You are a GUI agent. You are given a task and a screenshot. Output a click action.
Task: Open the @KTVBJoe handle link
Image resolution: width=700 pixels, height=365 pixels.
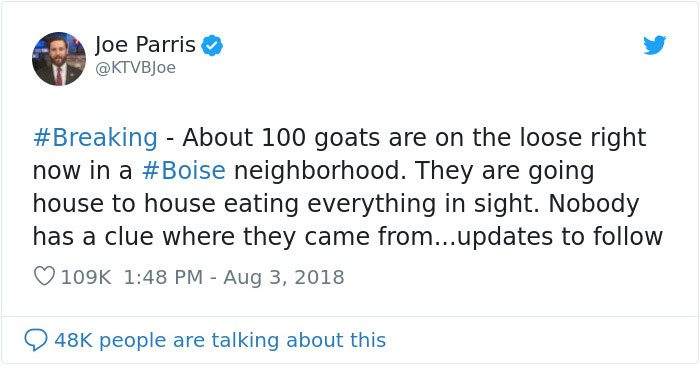(136, 68)
